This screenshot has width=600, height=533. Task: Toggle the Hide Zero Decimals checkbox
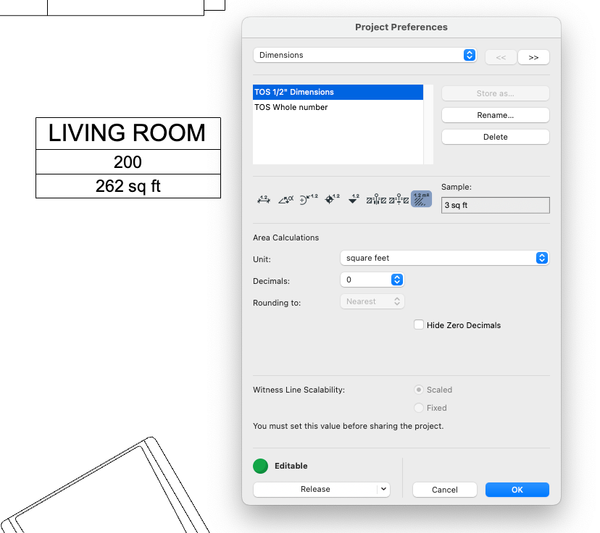coord(419,325)
